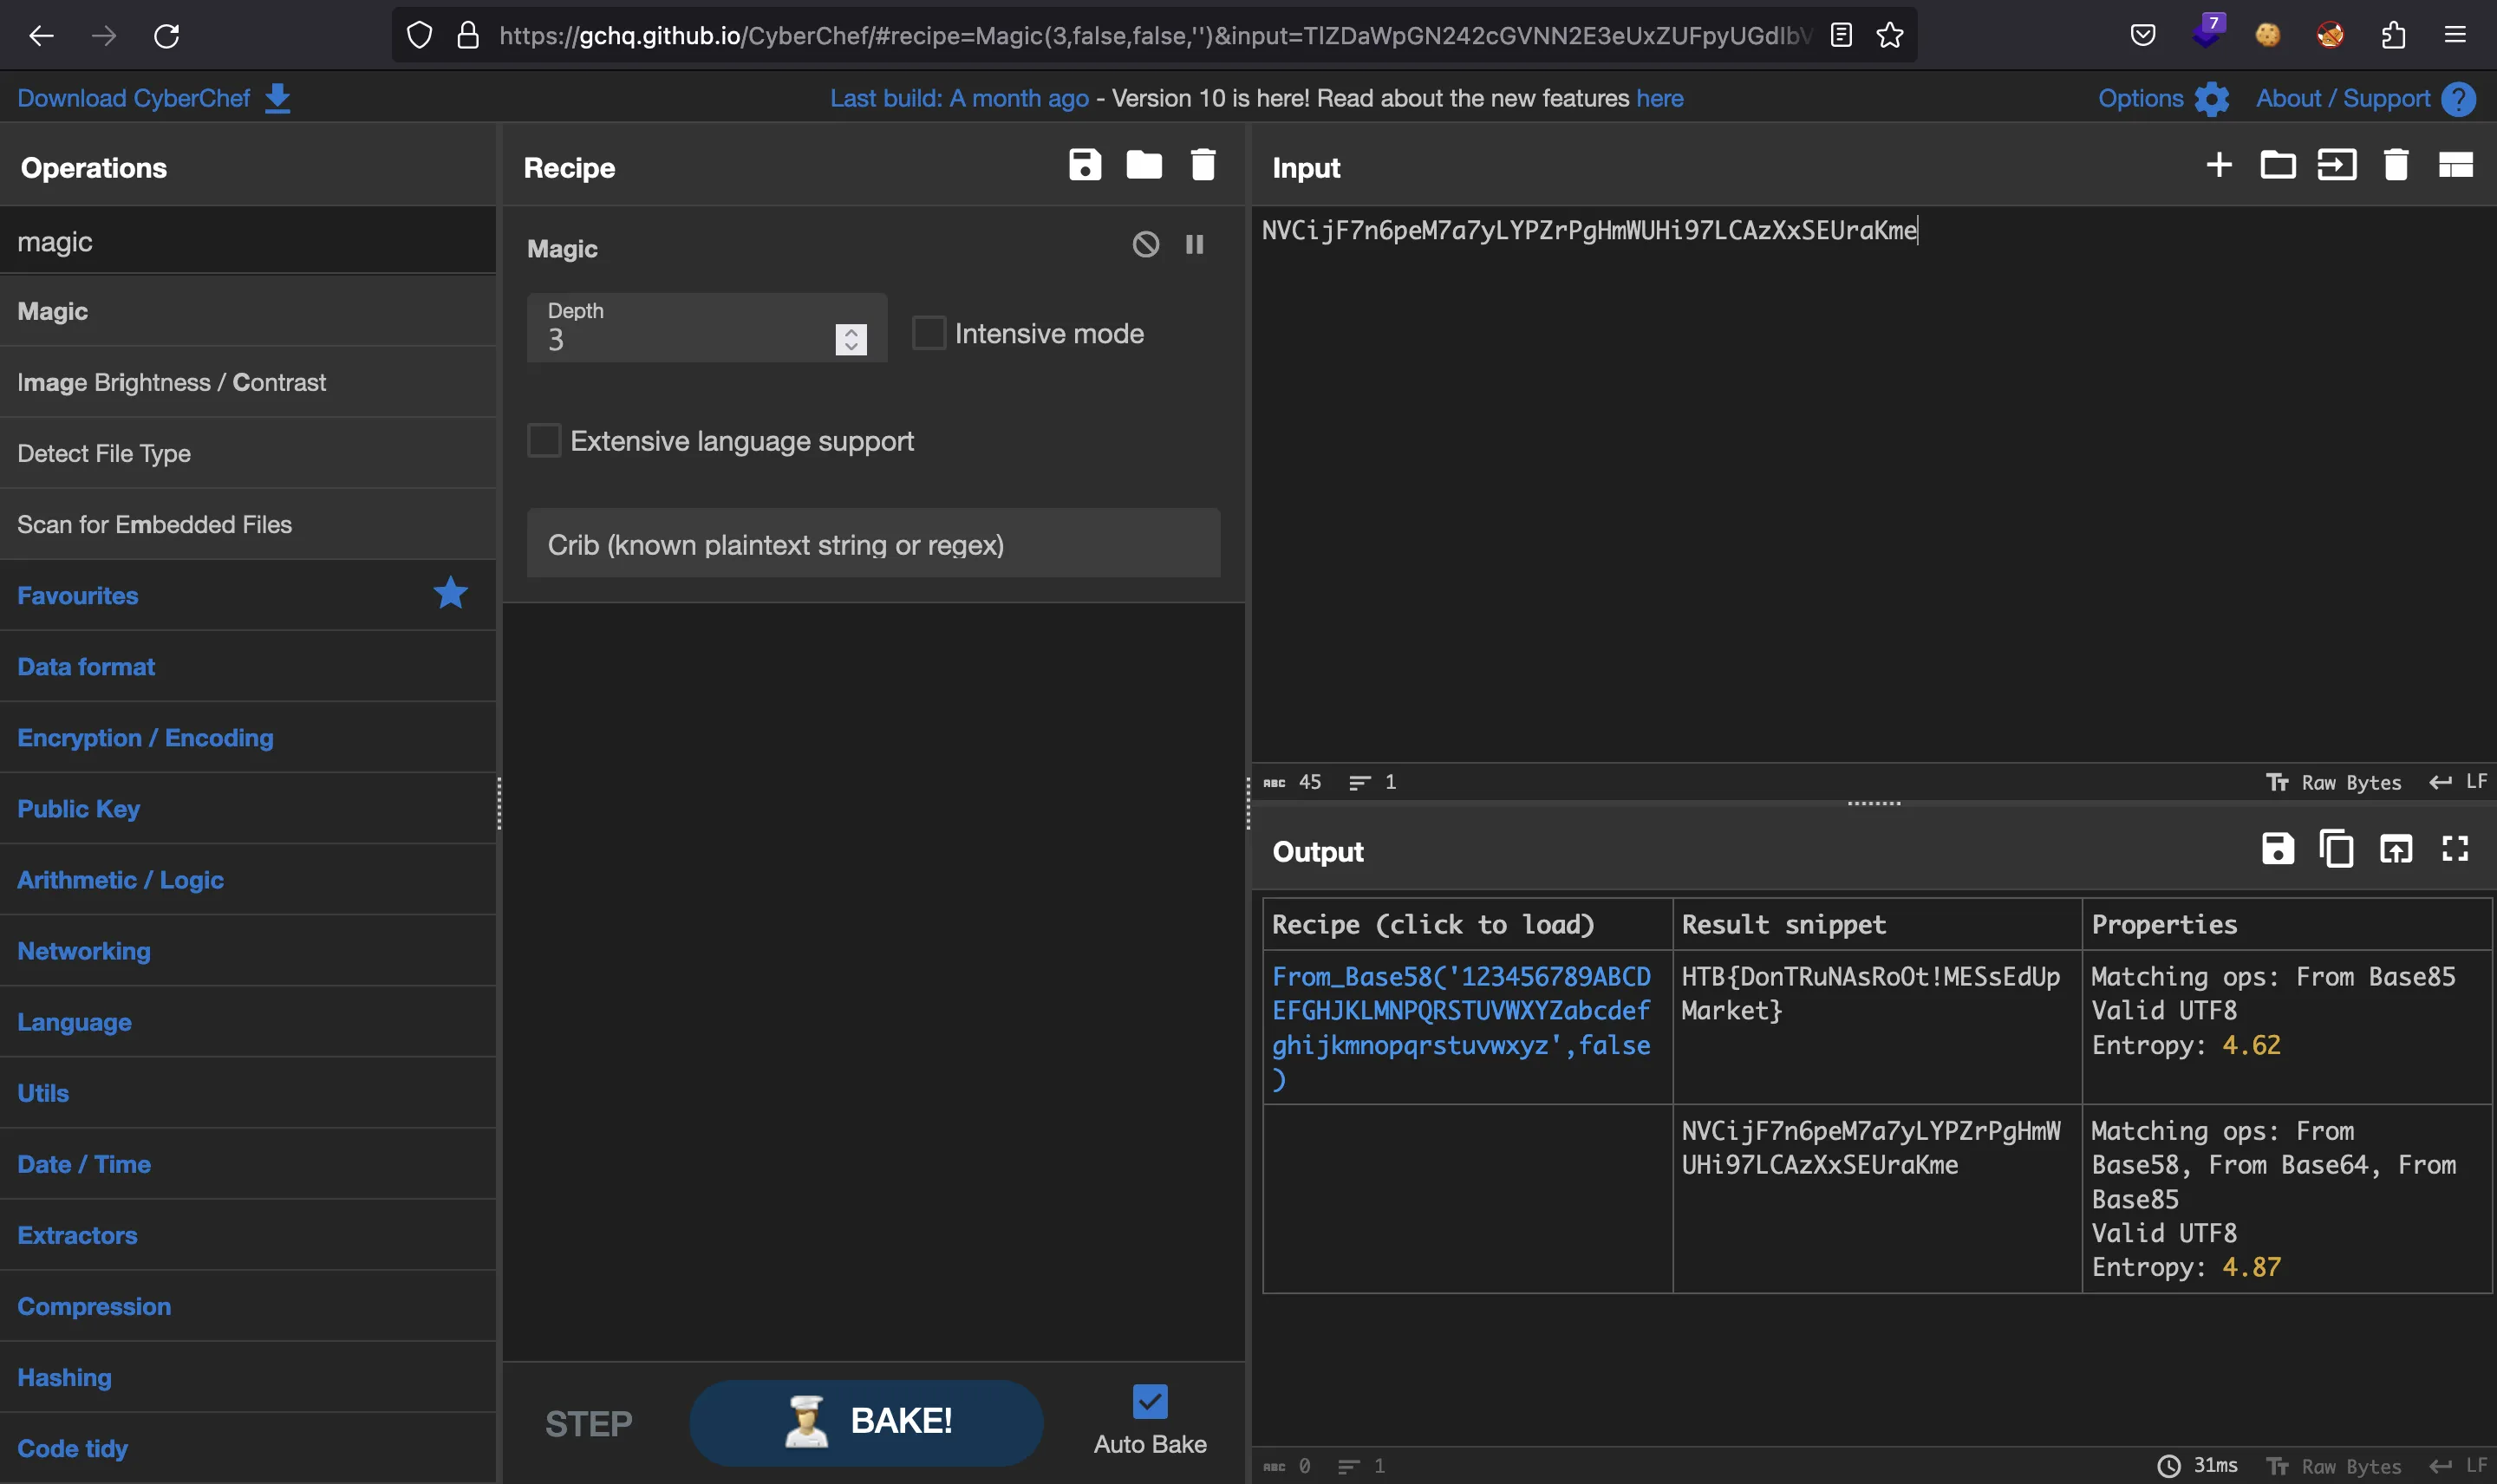Viewport: 2497px width, 1484px height.
Task: Select Image Brightness / Contrast operation
Action: (248, 382)
